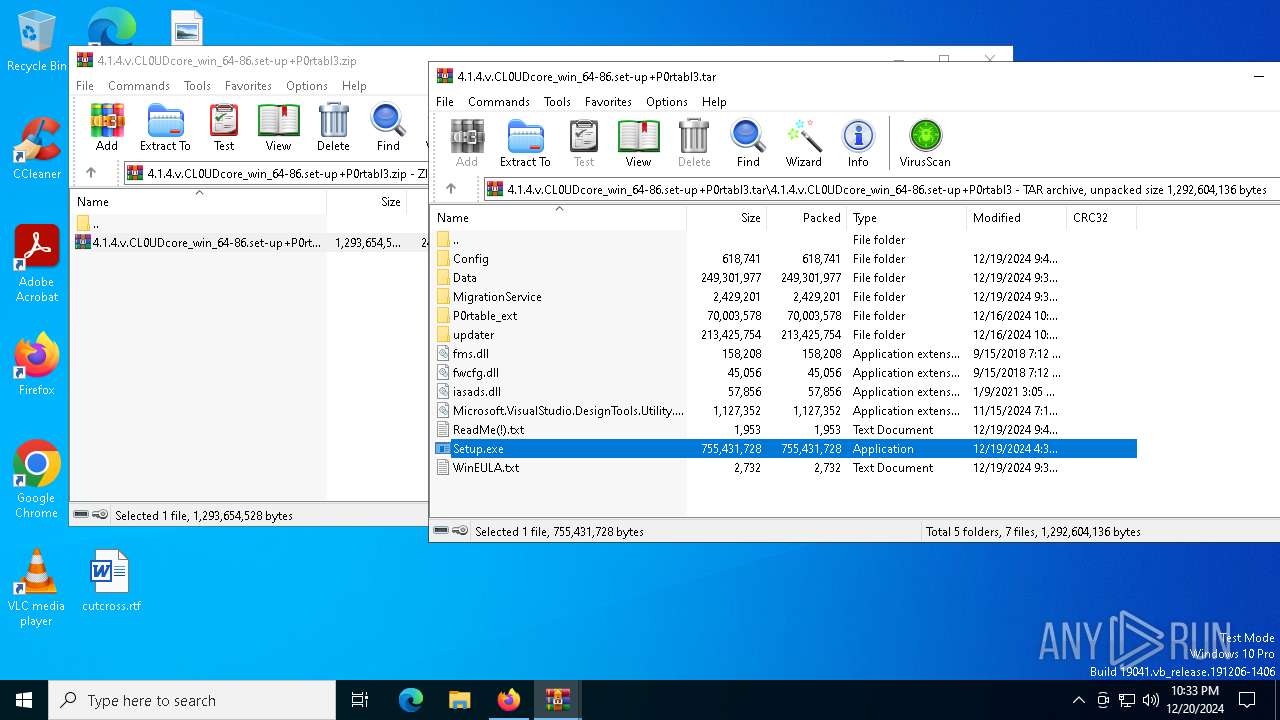Open cutcross.rtf document on desktop
This screenshot has width=1280, height=720.
pyautogui.click(x=111, y=581)
